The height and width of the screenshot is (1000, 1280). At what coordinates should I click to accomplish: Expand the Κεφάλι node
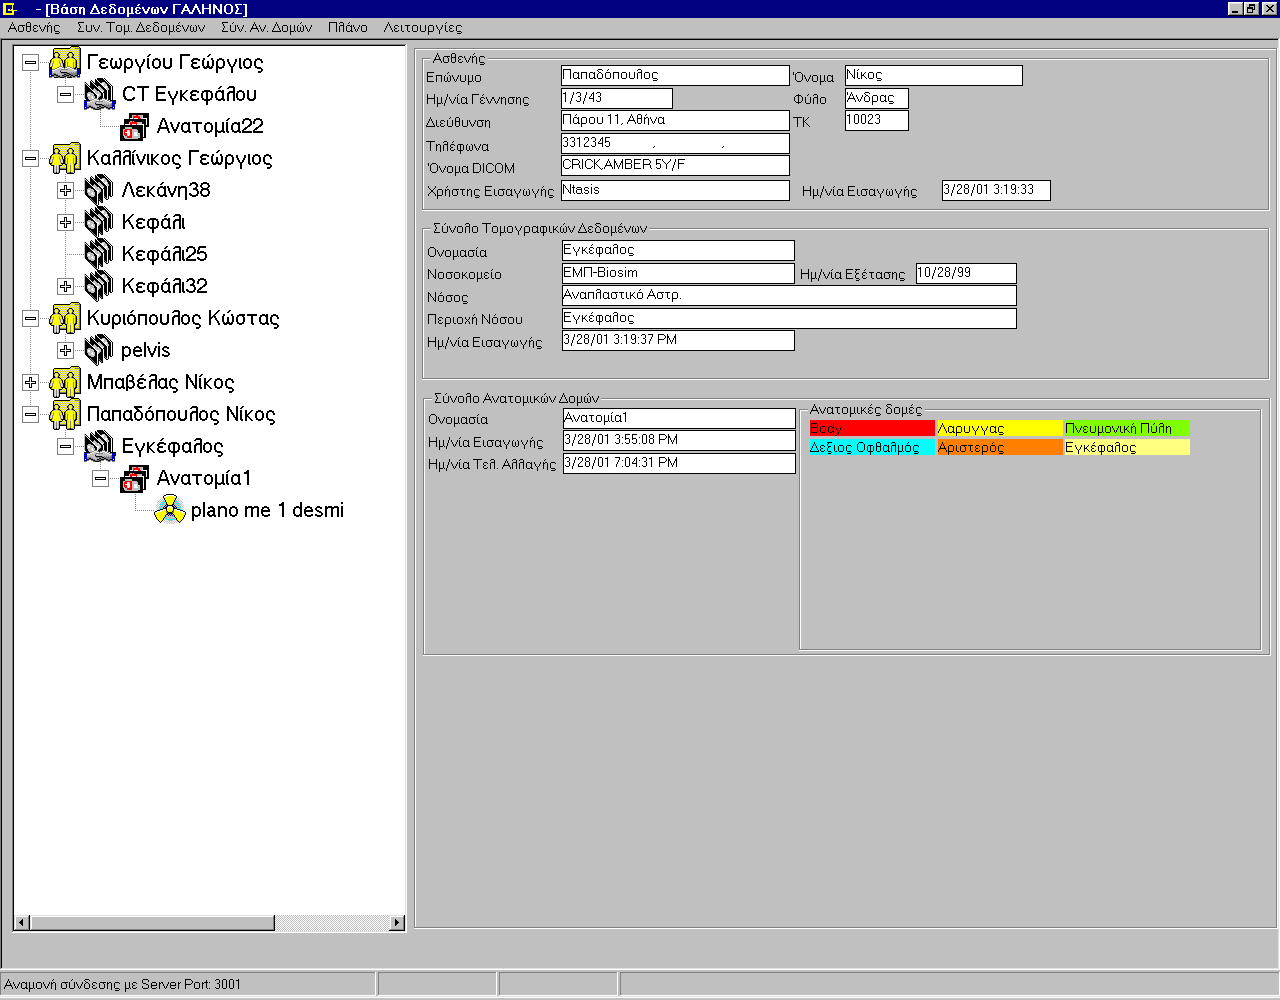coord(65,222)
